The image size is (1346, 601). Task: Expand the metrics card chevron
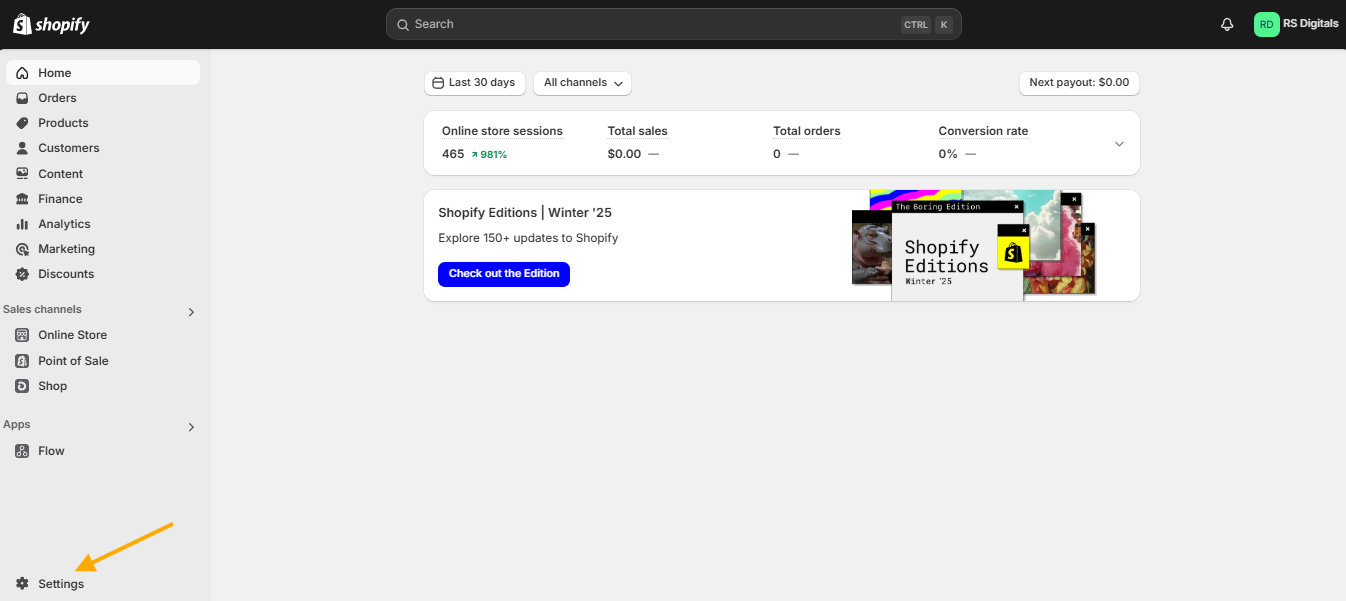1119,143
